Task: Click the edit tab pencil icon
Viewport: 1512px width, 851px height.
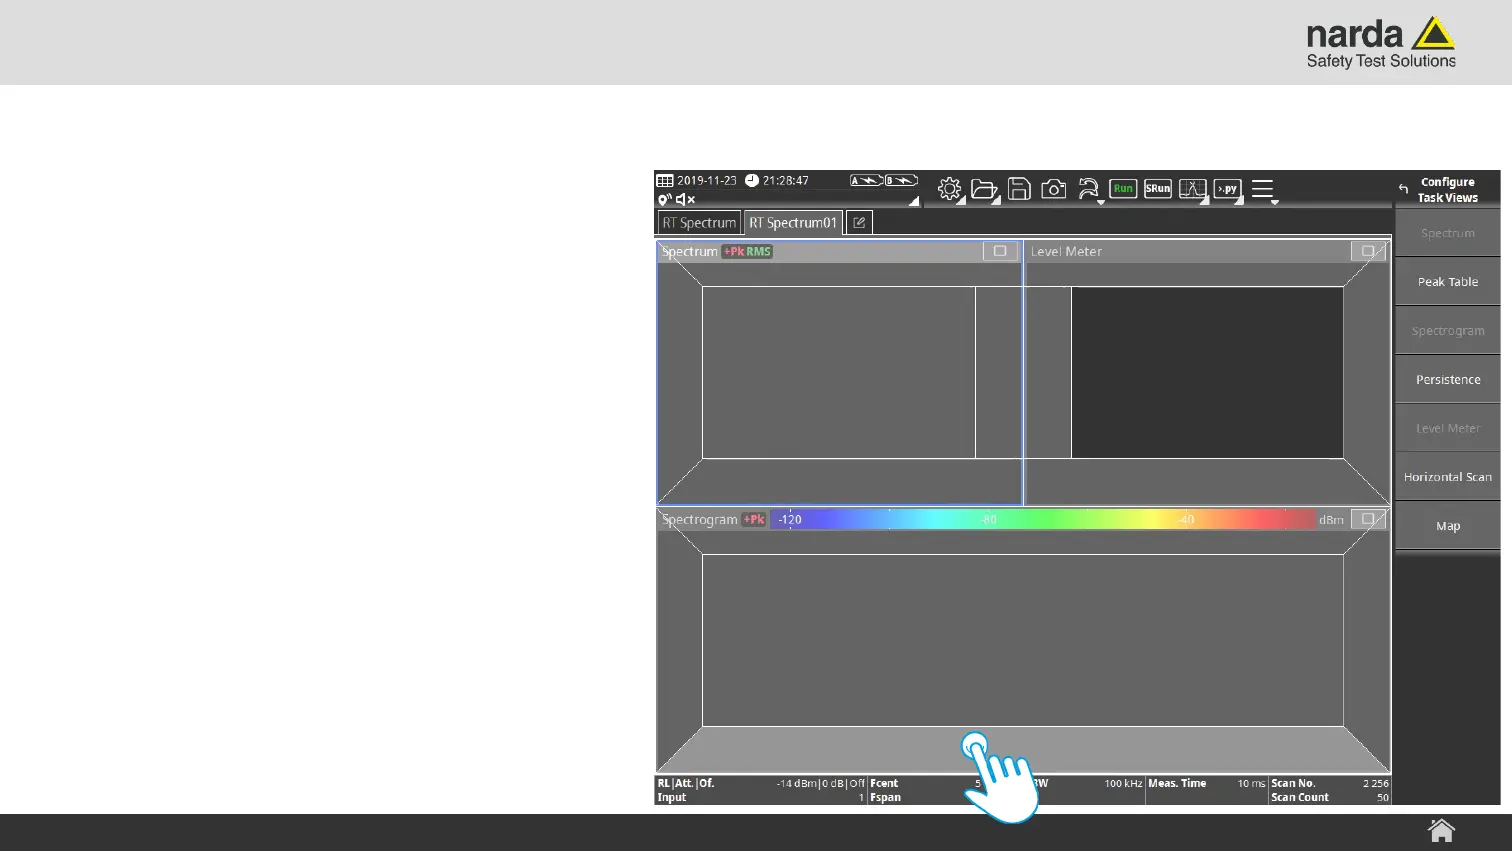Action: pyautogui.click(x=859, y=223)
